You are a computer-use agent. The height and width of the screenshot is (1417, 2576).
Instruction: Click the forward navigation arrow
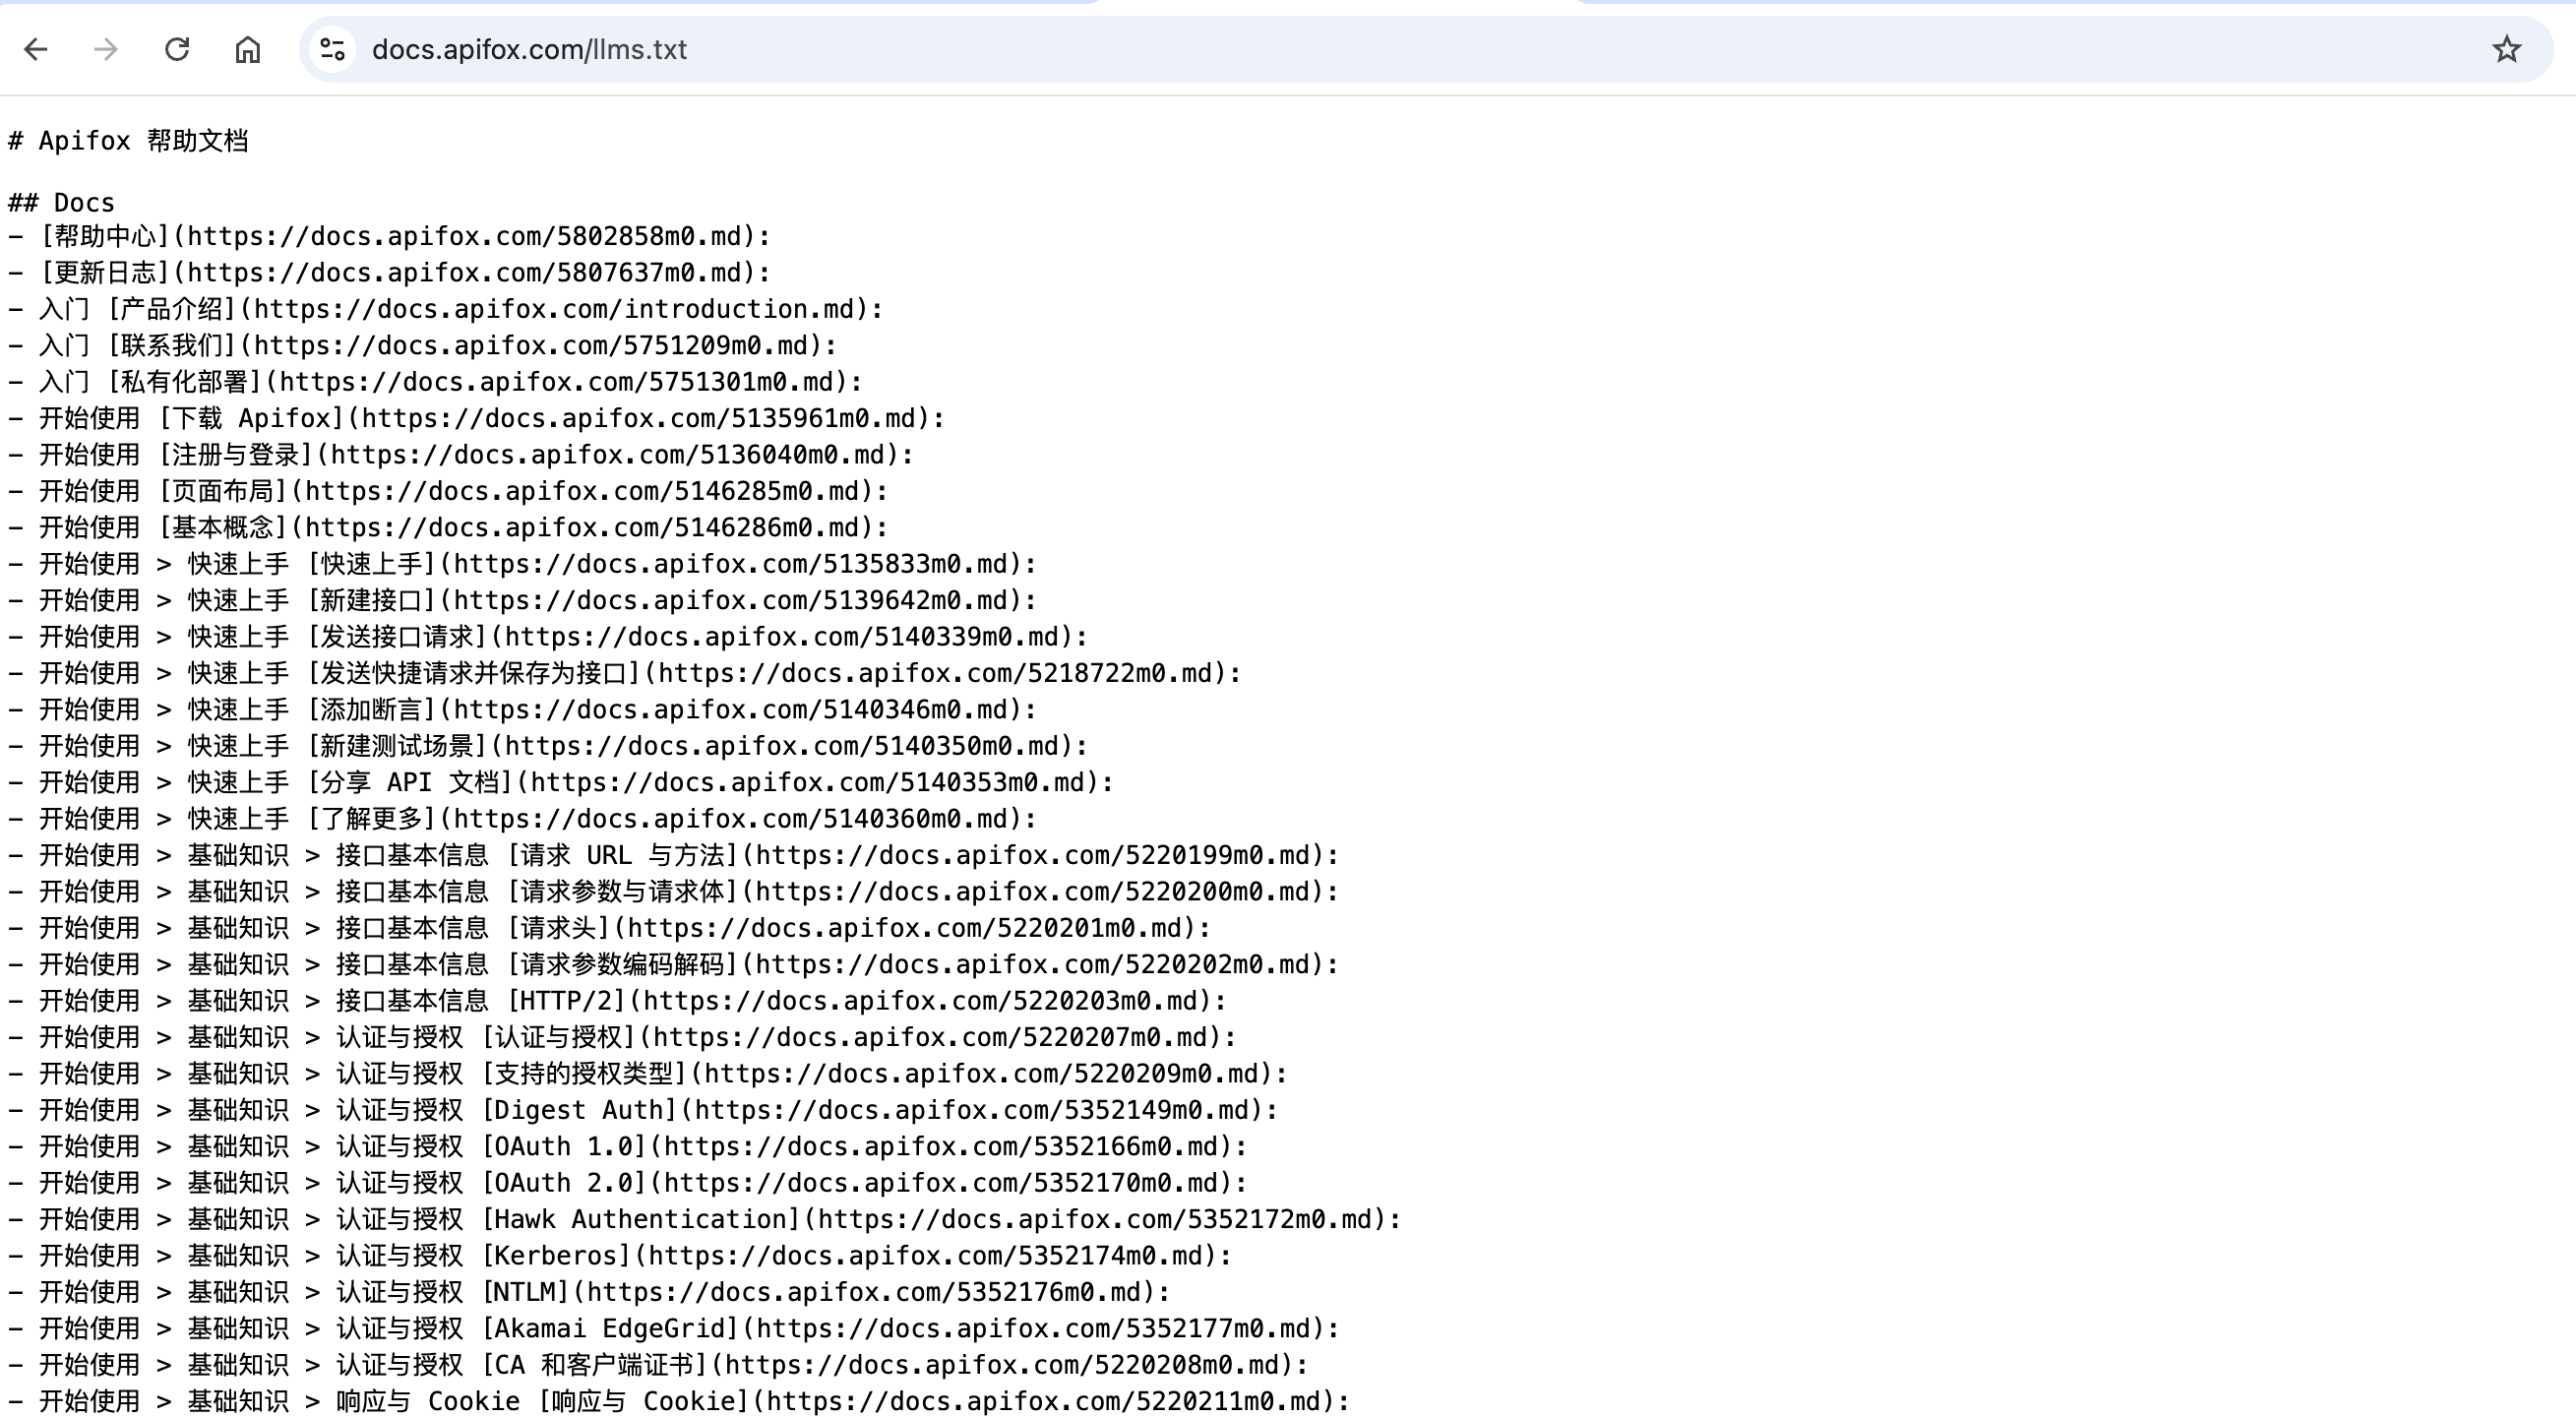coord(105,49)
